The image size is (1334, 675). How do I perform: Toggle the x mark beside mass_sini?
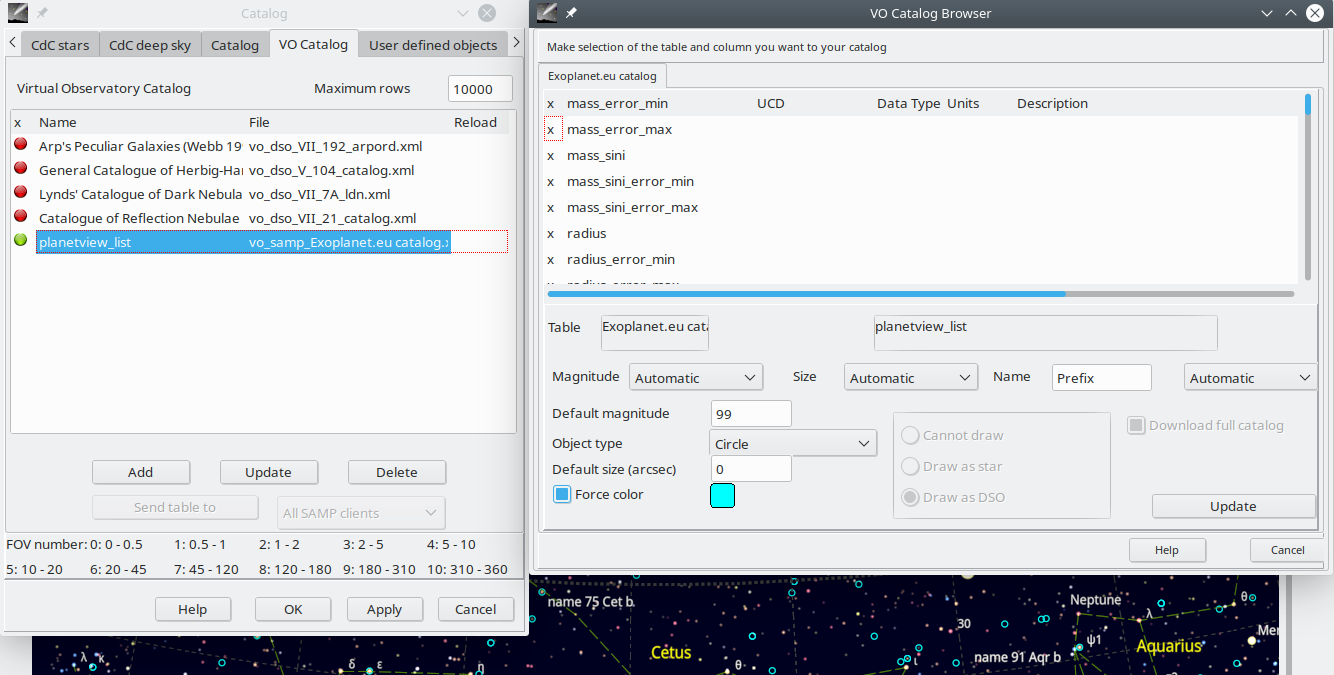point(551,155)
